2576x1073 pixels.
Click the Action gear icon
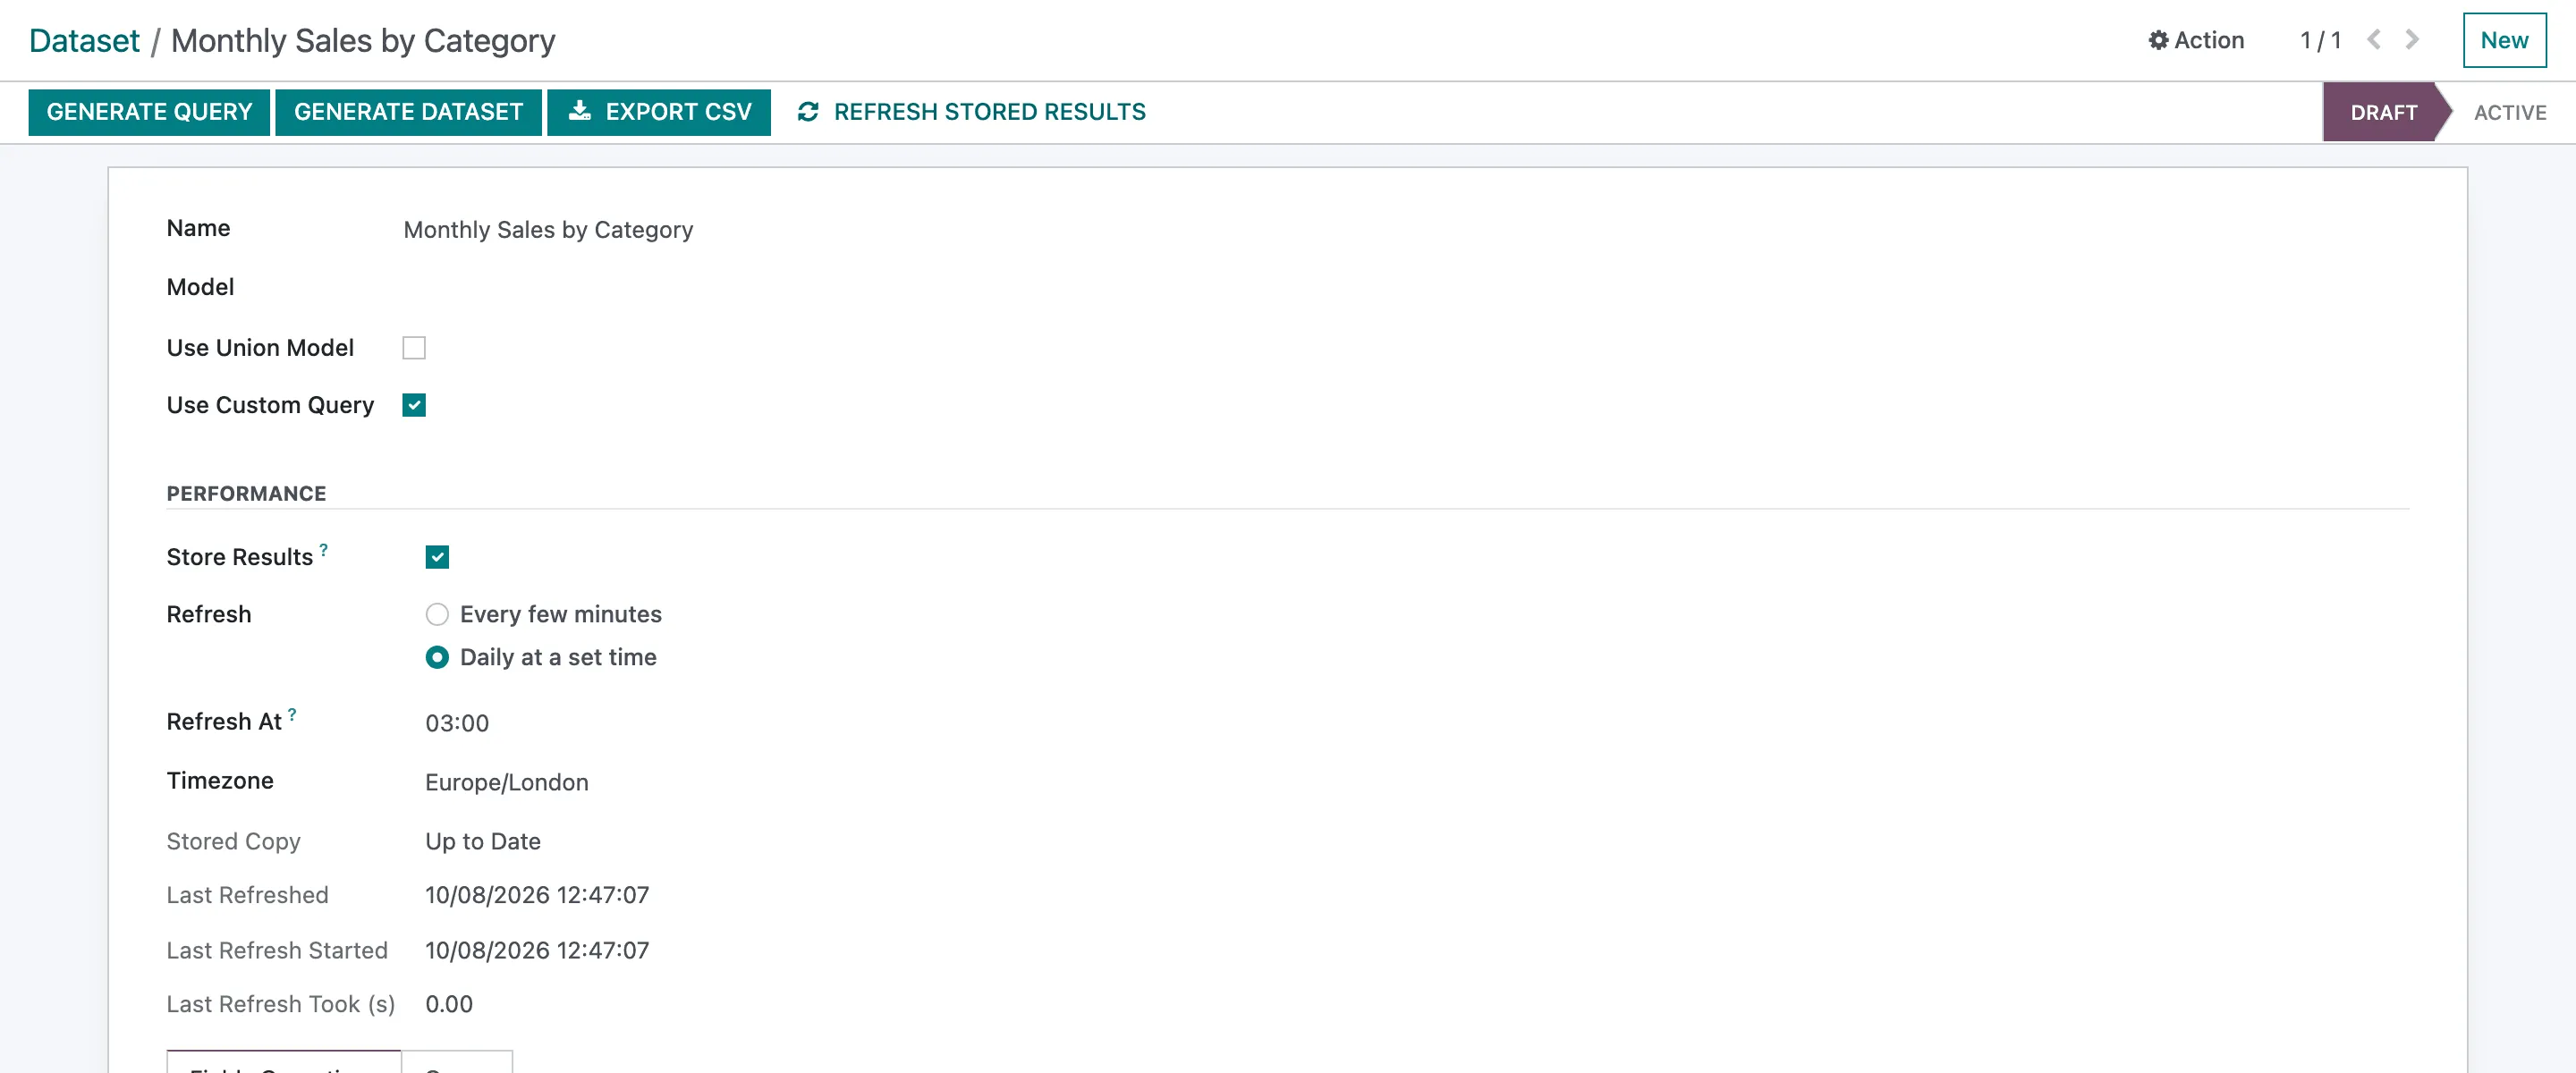[2158, 40]
